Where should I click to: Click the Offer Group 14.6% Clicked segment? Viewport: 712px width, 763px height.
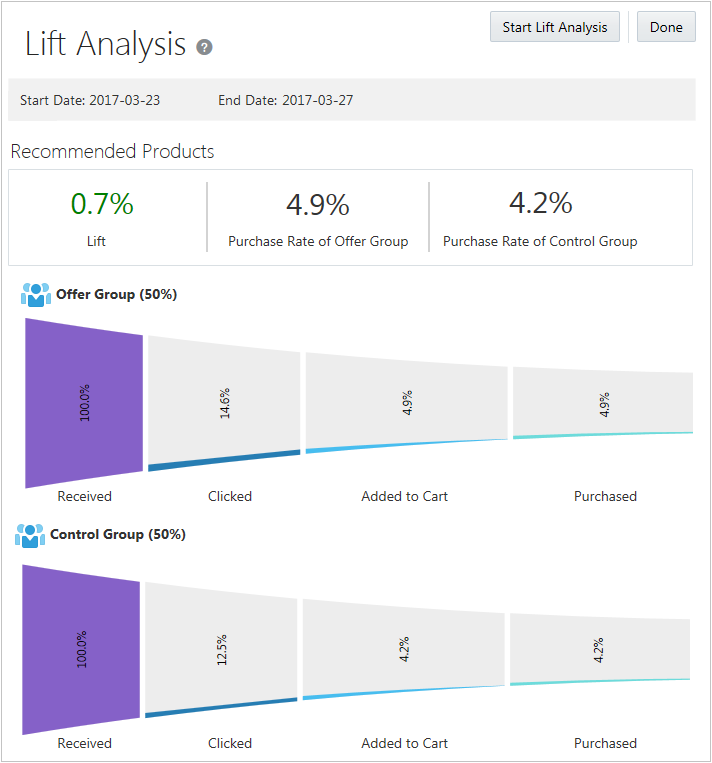pos(224,403)
